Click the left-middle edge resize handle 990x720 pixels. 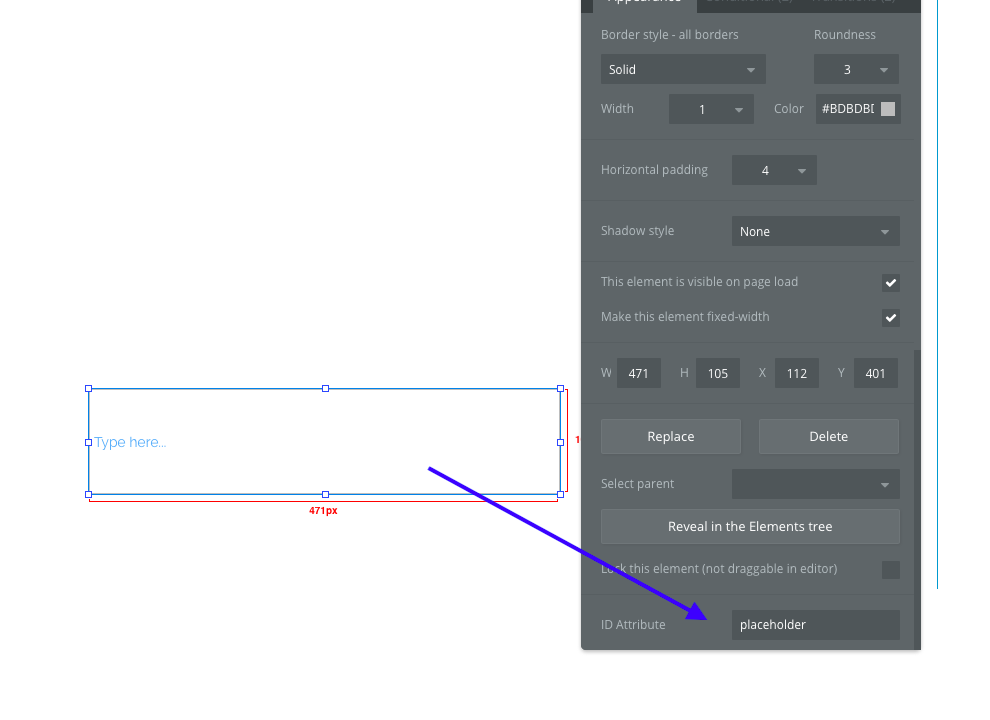(x=88, y=442)
